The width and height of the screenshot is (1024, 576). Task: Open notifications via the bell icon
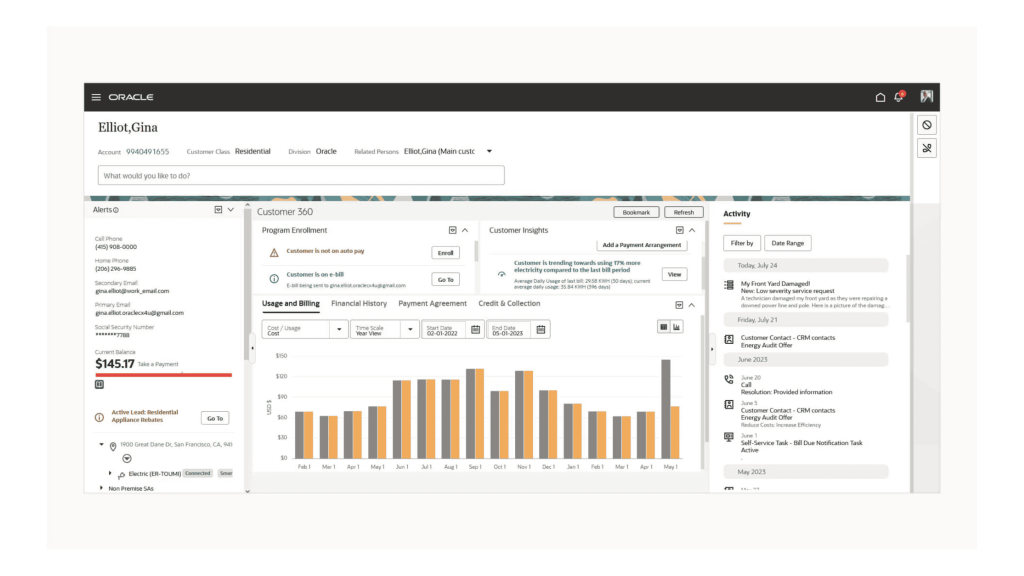899,97
